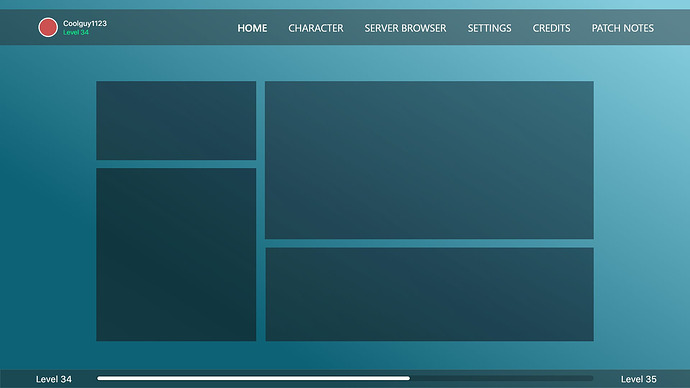
Task: Click the gap between left and right panels
Action: pyautogui.click(x=261, y=211)
